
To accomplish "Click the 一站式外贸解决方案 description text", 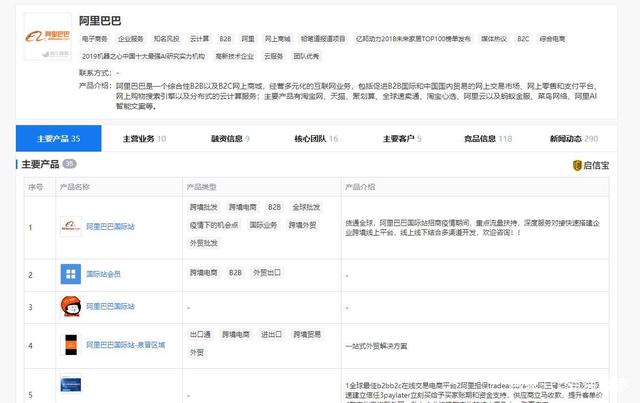I will (x=376, y=346).
